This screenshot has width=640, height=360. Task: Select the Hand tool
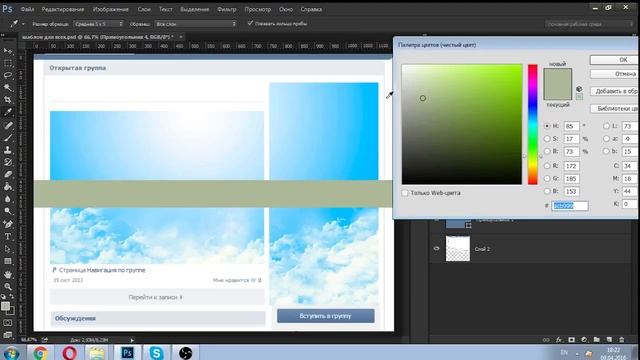[8, 274]
